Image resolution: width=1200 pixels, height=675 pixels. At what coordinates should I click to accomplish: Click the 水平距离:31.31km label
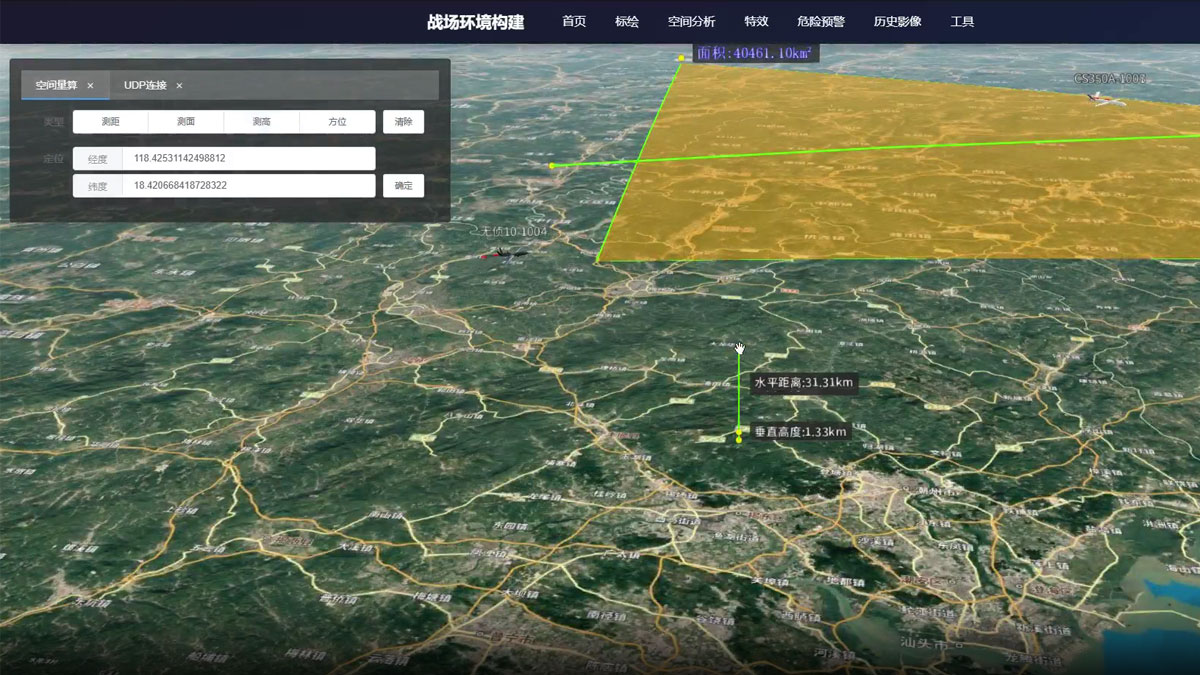coord(805,383)
